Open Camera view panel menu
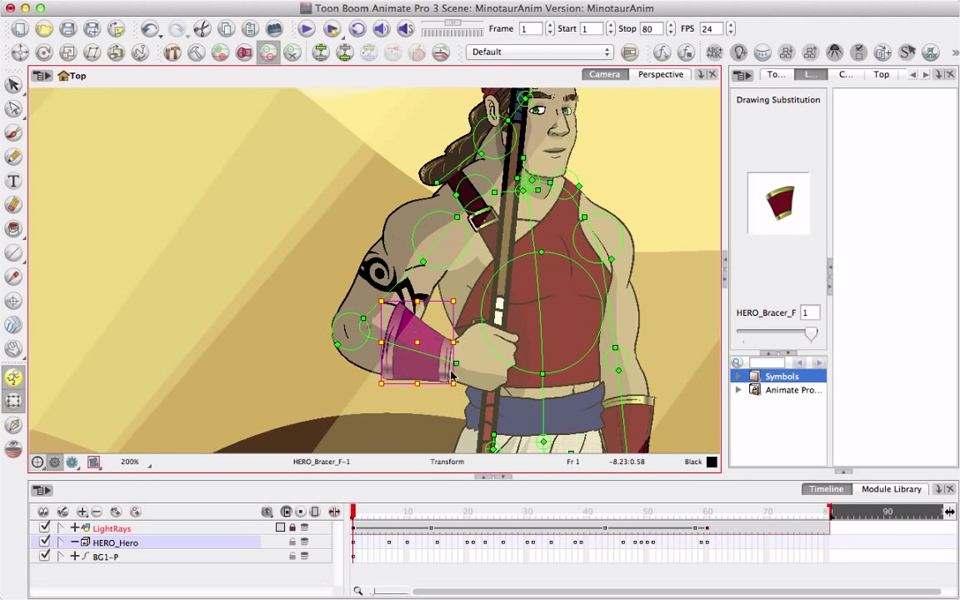The height and width of the screenshot is (600, 960). (42, 75)
